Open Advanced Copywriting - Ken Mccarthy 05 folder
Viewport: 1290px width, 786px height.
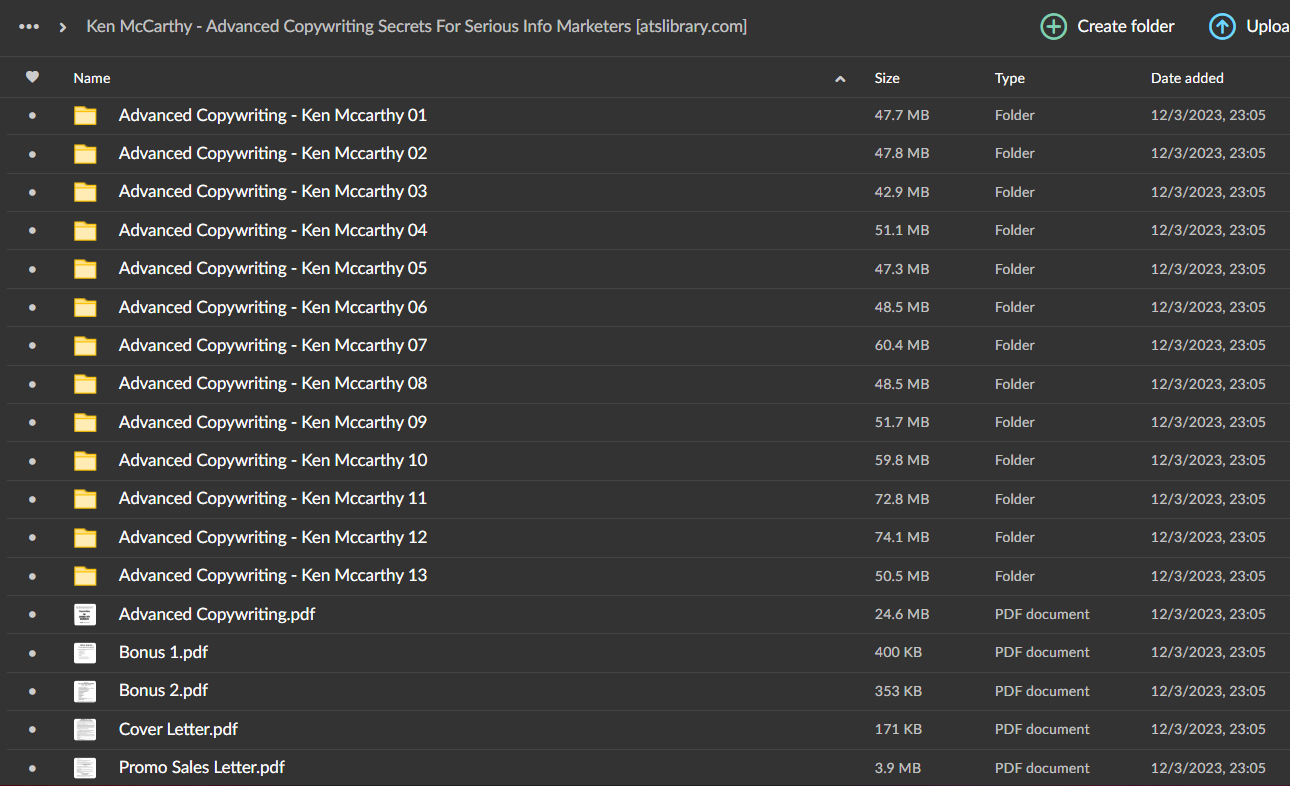click(272, 268)
